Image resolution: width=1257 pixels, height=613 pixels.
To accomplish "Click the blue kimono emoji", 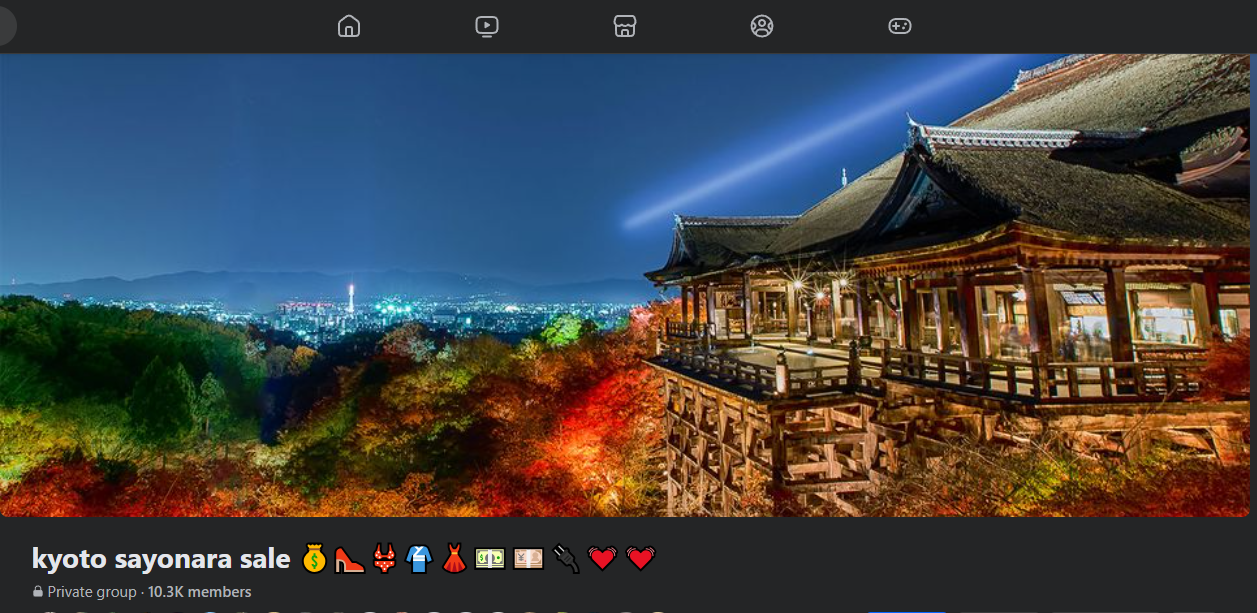I will [x=419, y=558].
